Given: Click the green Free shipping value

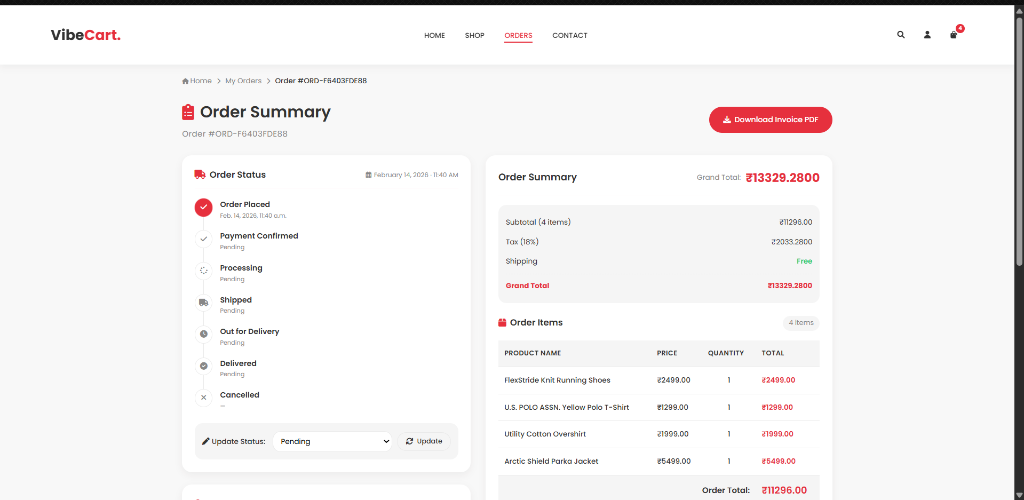Looking at the screenshot, I should click(804, 261).
